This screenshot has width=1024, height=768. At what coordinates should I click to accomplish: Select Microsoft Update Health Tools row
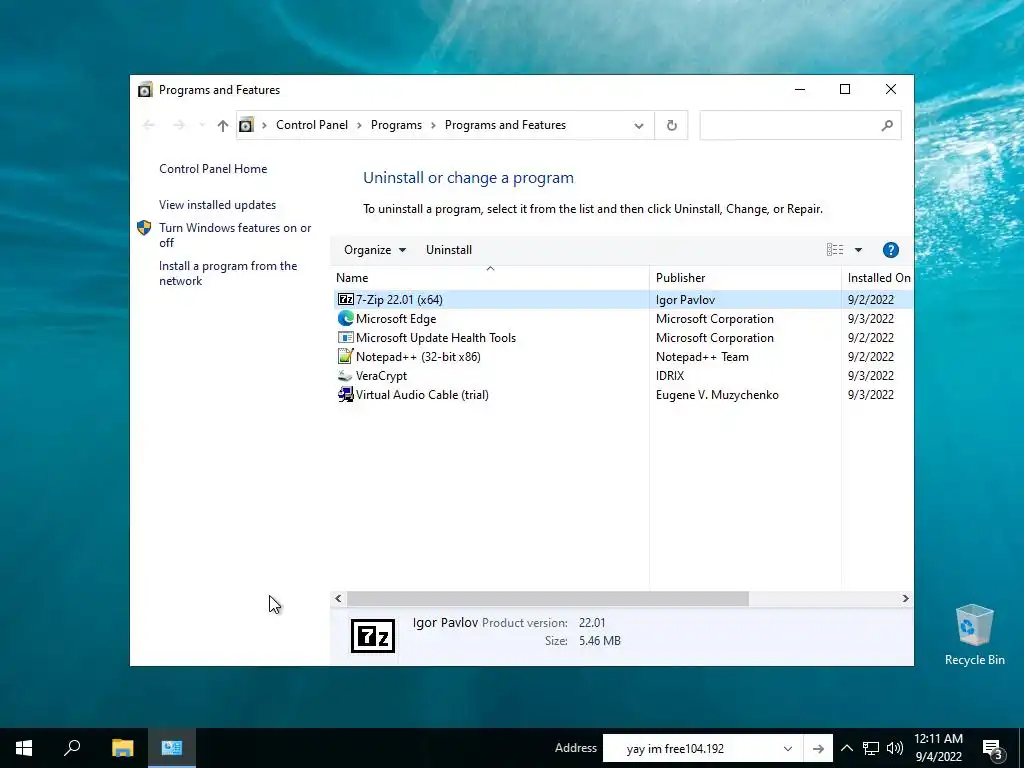pyautogui.click(x=623, y=338)
